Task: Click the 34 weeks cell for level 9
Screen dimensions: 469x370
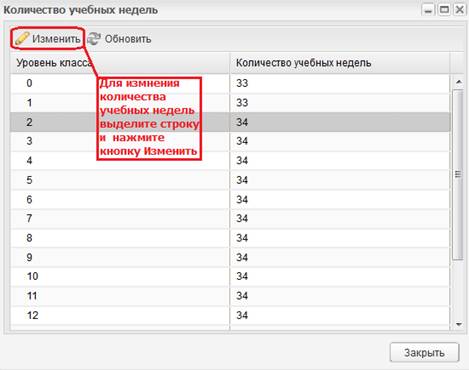Action: click(340, 257)
